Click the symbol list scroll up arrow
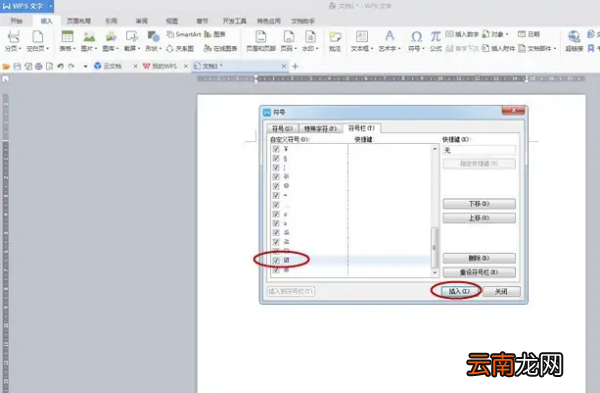The image size is (600, 393). point(434,148)
